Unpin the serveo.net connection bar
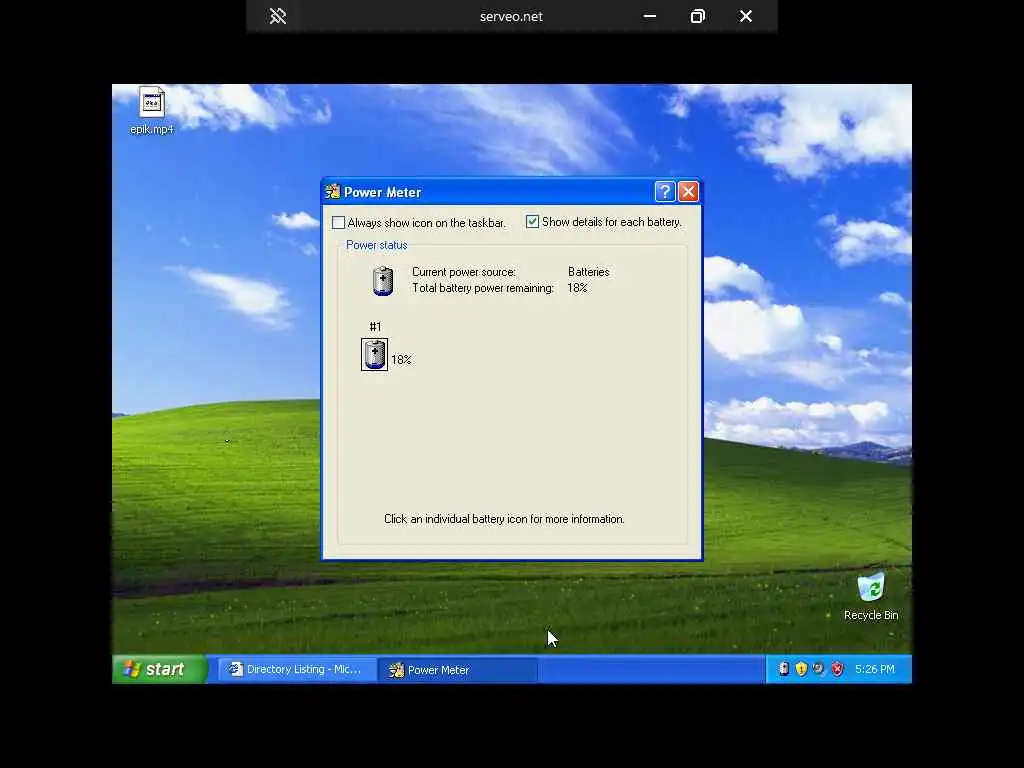 coord(278,16)
